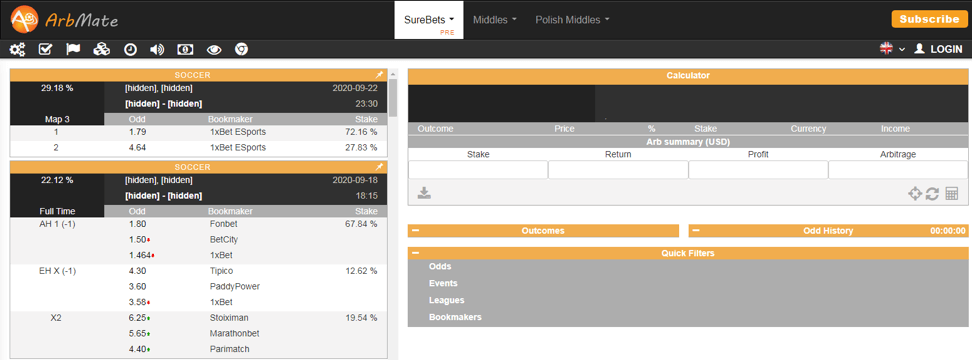Click the Map 3 market label
The width and height of the screenshot is (972, 360).
[57, 119]
